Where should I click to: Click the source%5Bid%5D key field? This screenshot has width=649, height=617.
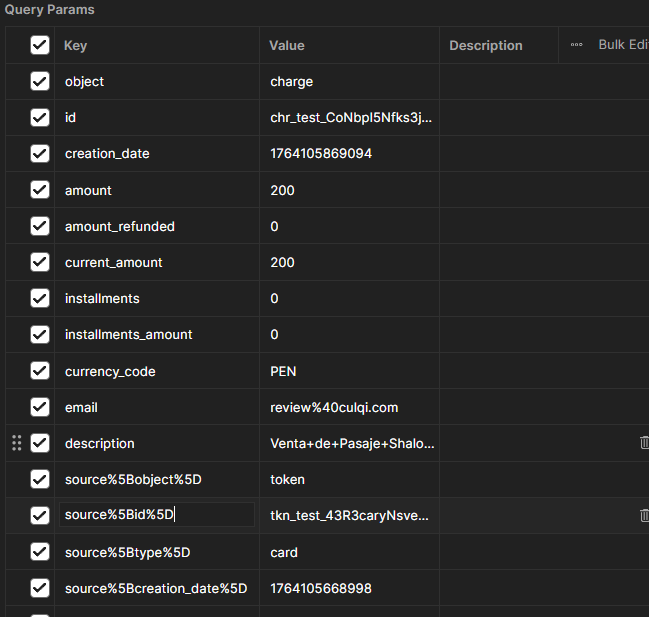click(x=155, y=515)
